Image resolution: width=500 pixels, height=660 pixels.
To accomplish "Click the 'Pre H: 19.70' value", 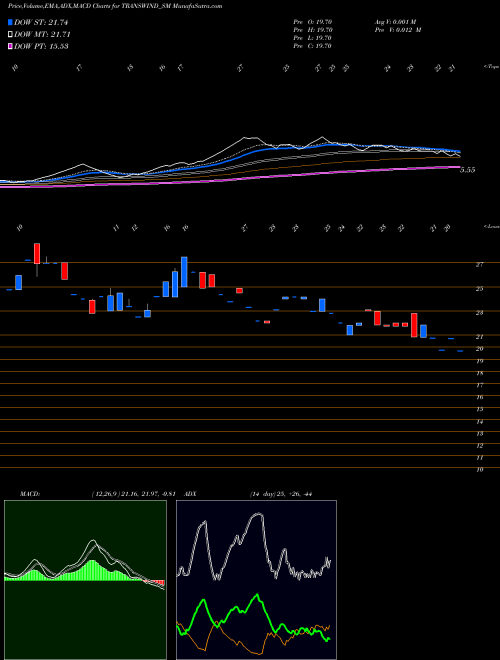I will coord(313,30).
